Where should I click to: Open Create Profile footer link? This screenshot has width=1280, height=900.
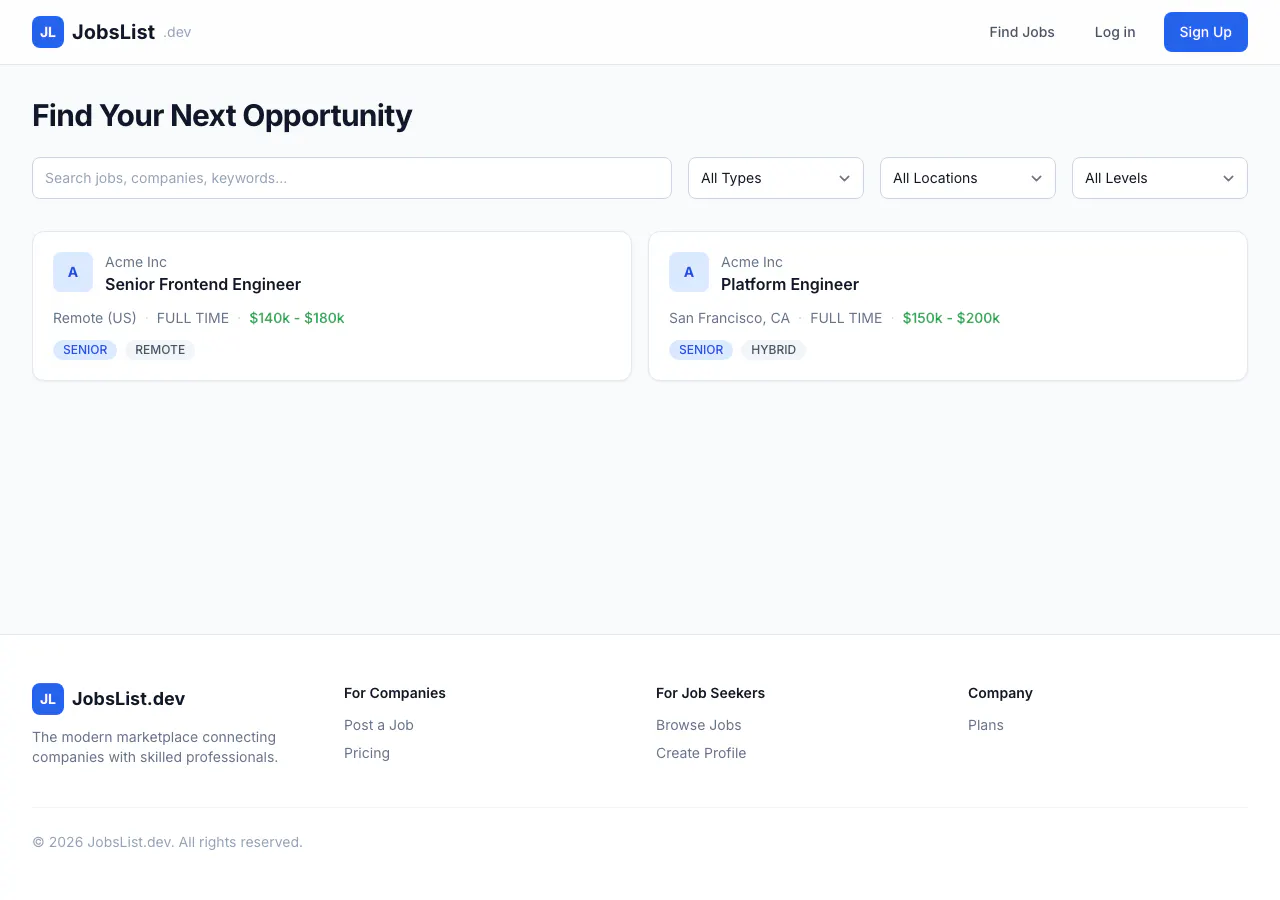(x=701, y=753)
